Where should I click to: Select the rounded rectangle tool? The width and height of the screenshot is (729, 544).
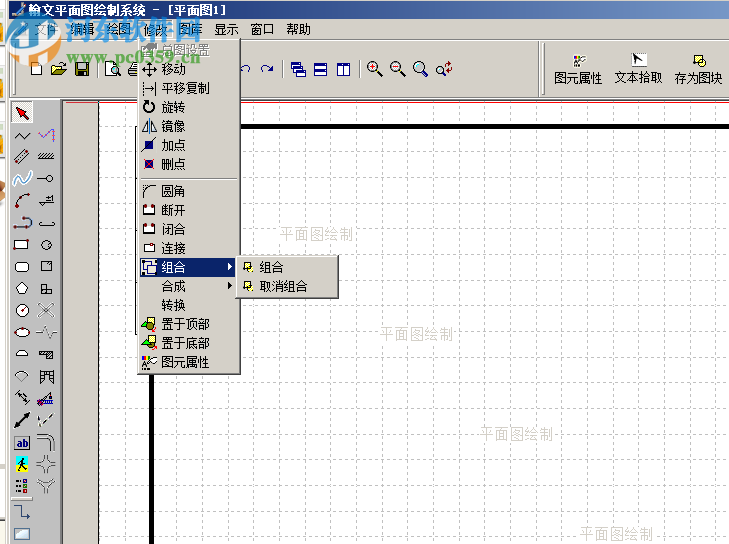[22, 267]
